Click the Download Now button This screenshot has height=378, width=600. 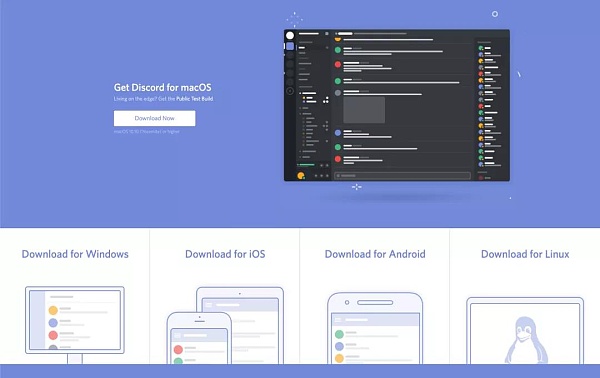pos(154,118)
